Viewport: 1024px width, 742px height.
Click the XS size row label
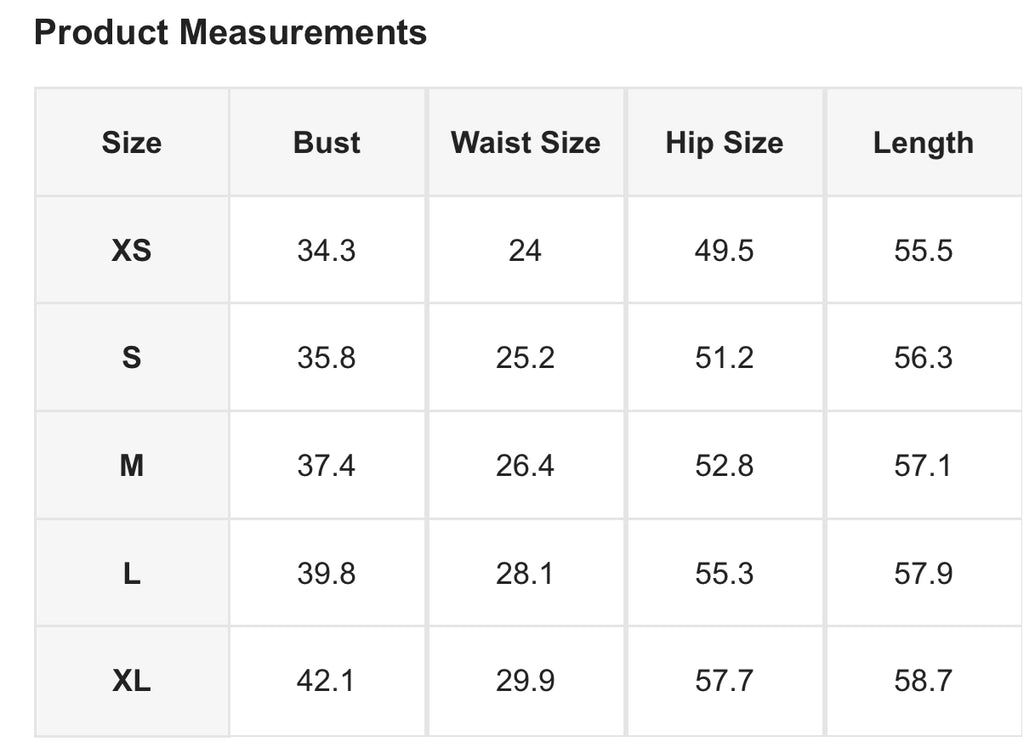[x=132, y=250]
